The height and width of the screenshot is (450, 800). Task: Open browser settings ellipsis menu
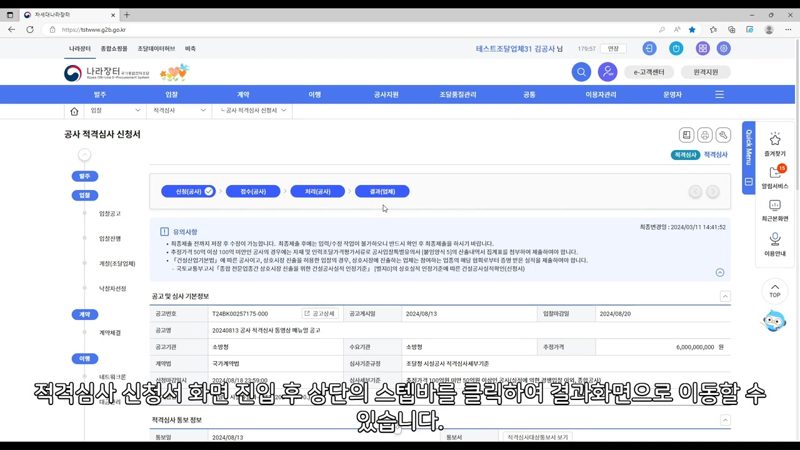point(788,30)
